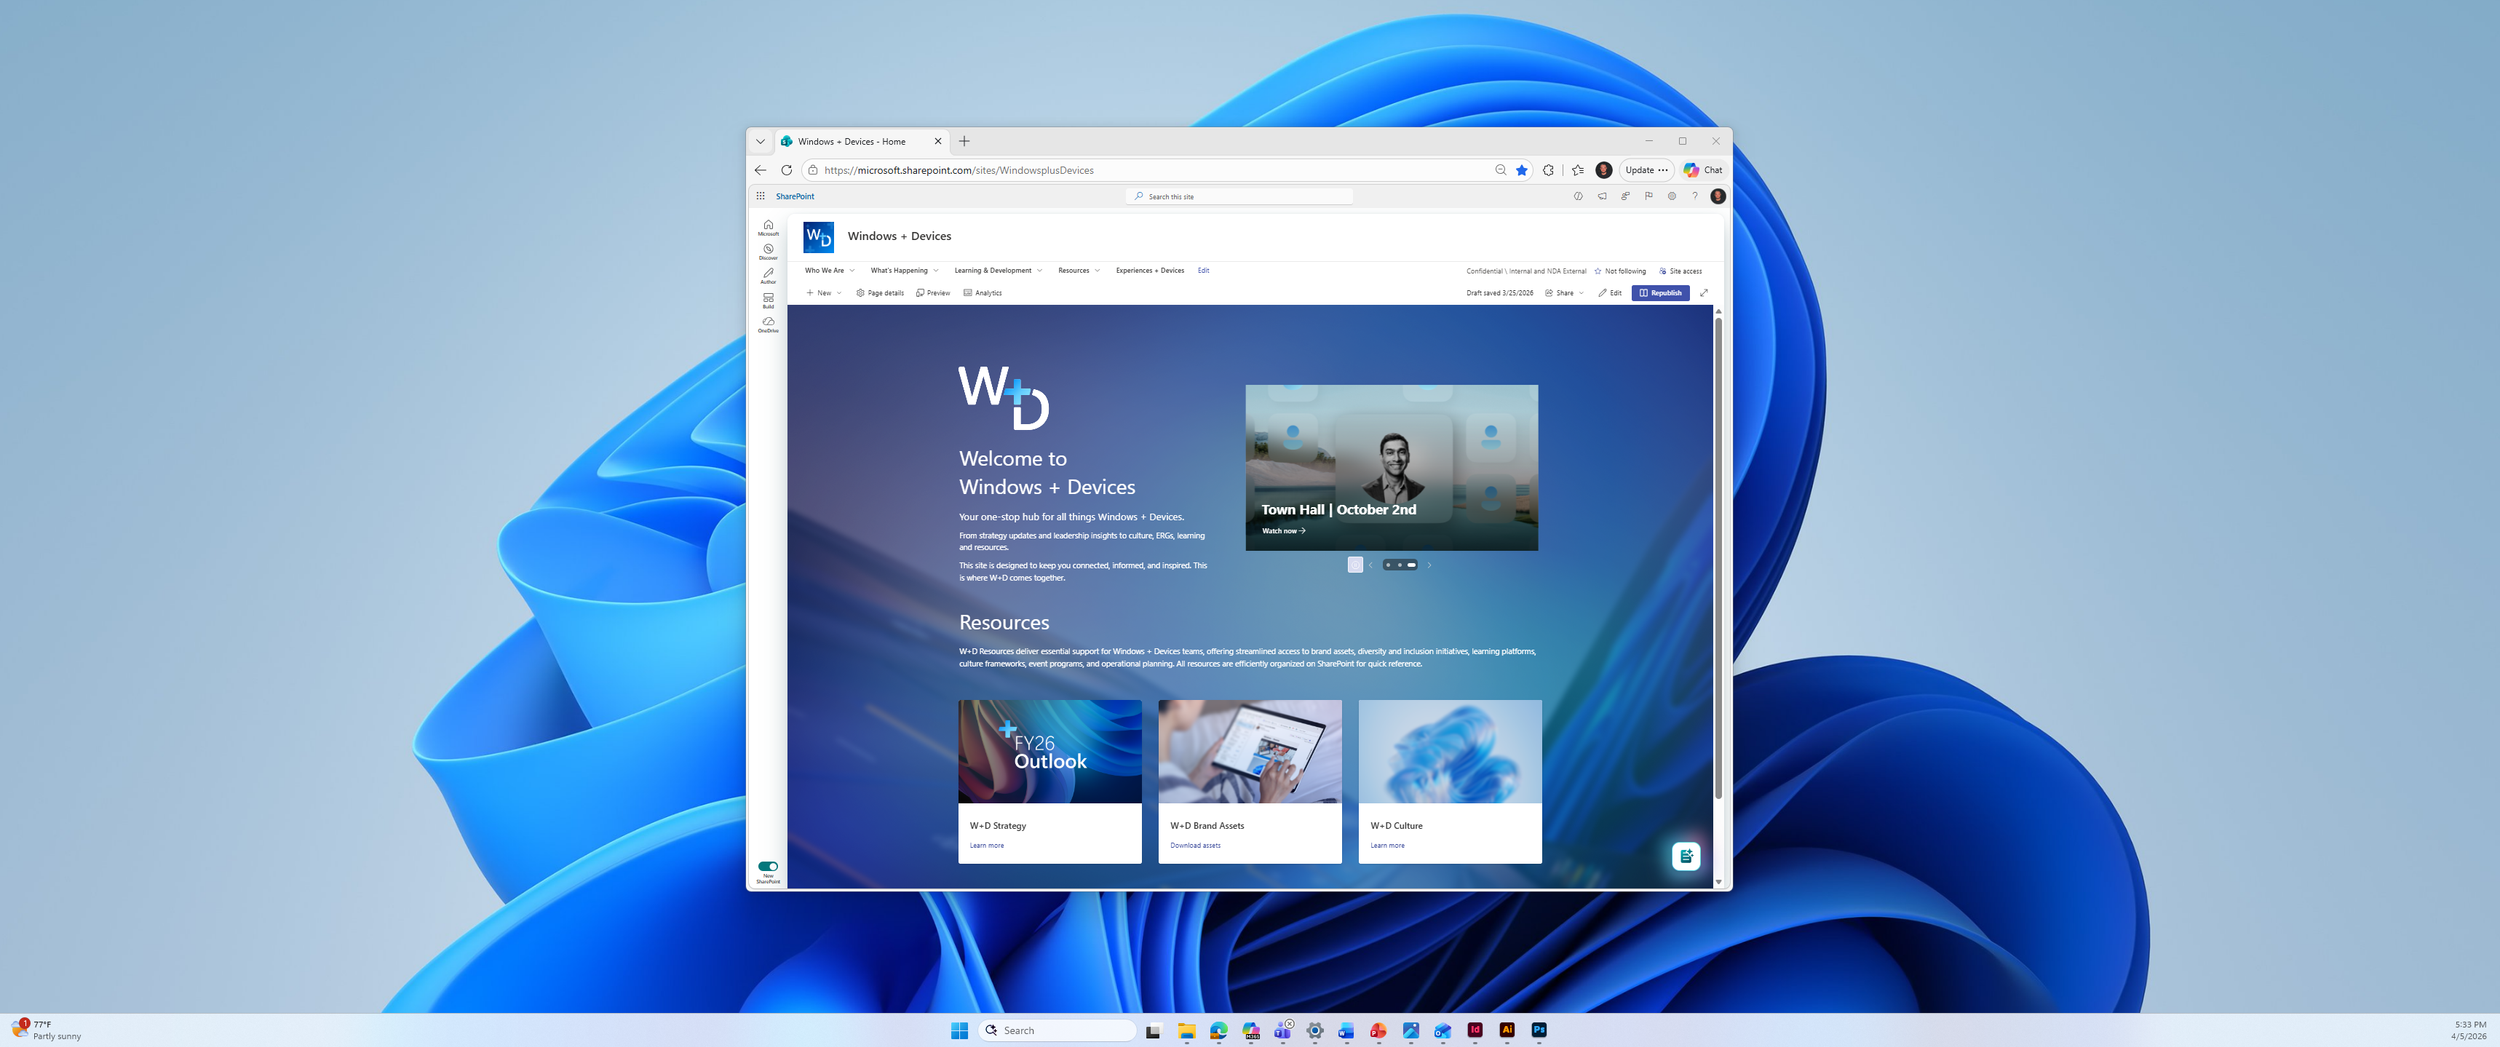Open Experiences + Devices navigation item

pos(1150,271)
